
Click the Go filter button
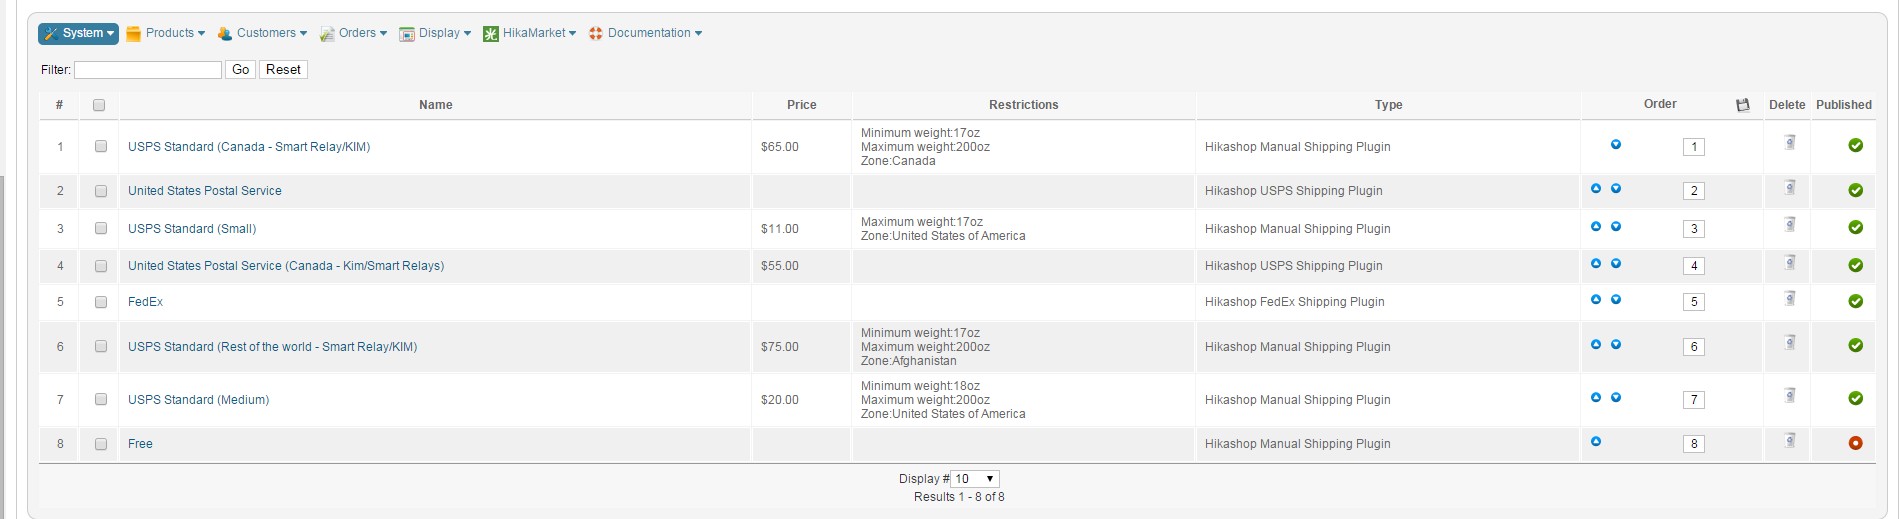tap(240, 70)
